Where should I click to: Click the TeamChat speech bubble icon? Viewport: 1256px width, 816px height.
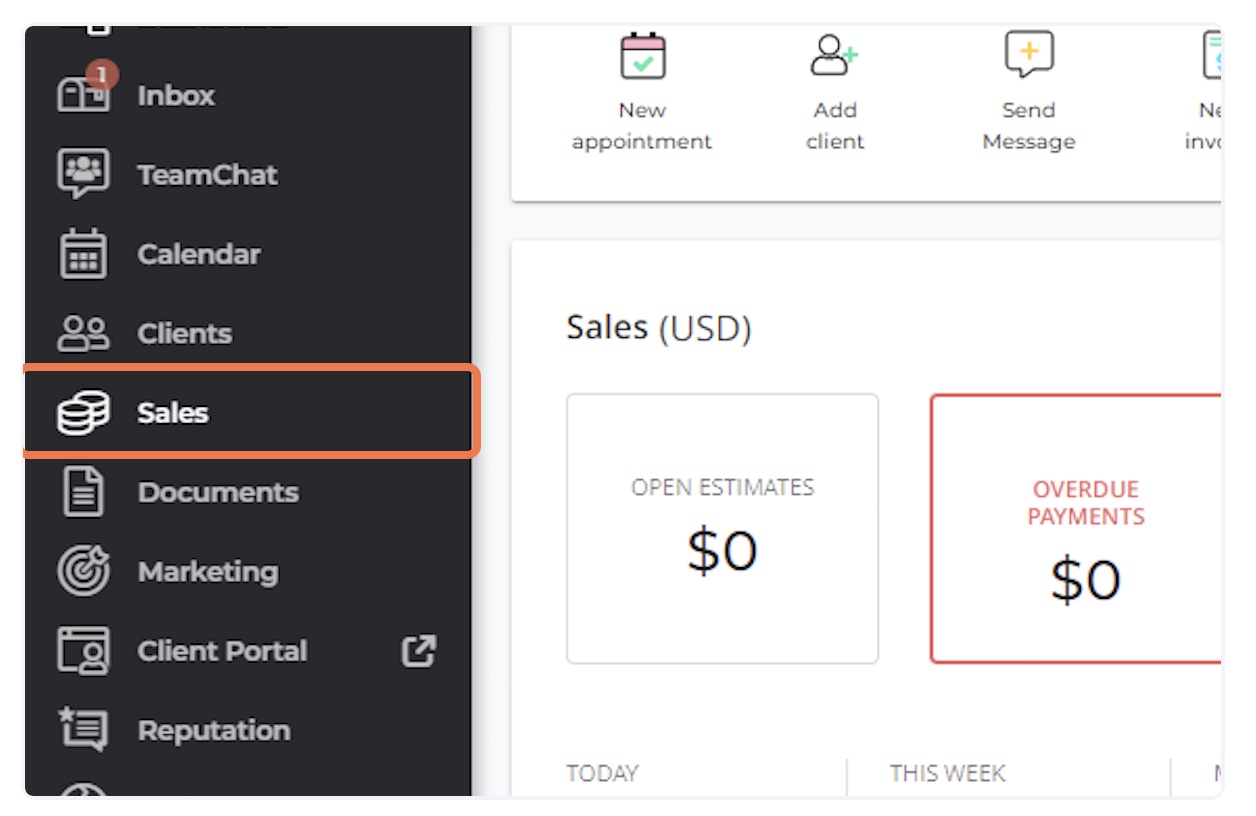tap(84, 174)
